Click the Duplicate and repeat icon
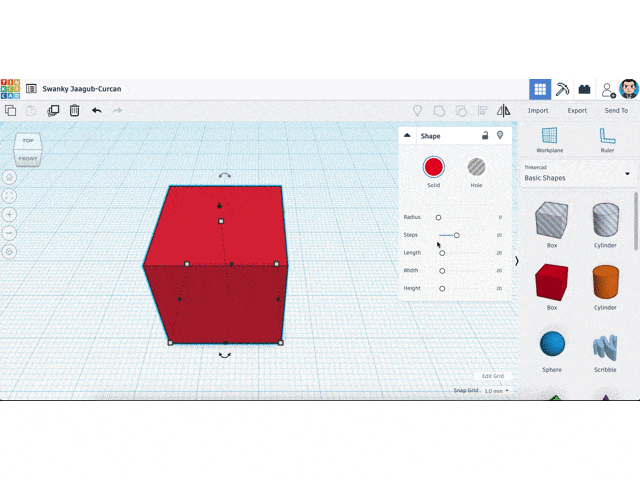 pyautogui.click(x=54, y=111)
